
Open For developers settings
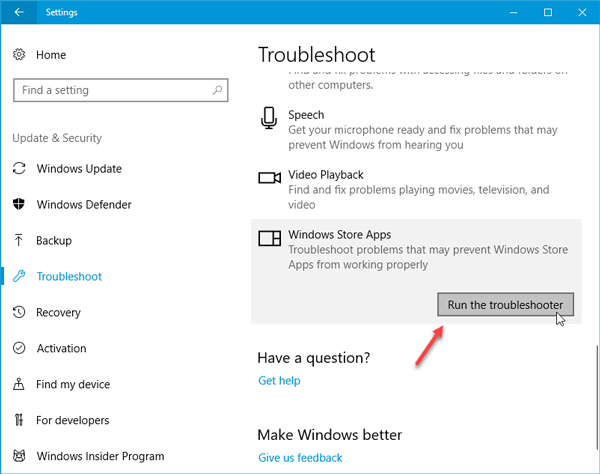tap(73, 420)
